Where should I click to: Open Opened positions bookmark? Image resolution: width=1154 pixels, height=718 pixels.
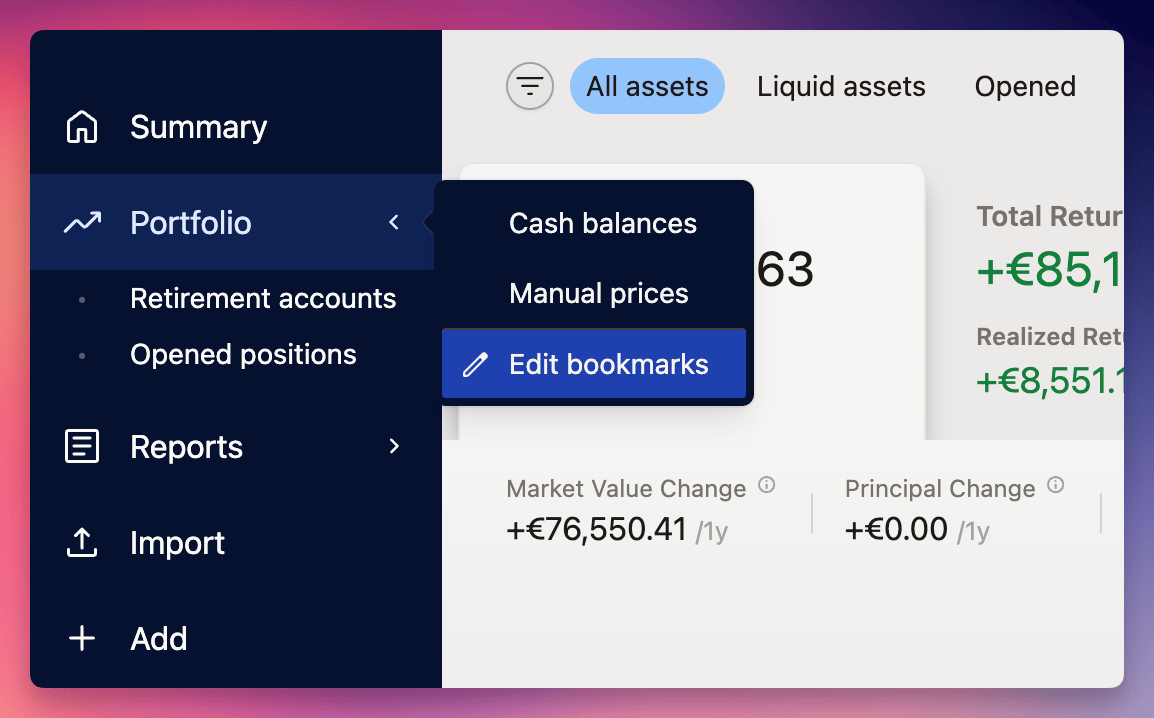pos(243,355)
